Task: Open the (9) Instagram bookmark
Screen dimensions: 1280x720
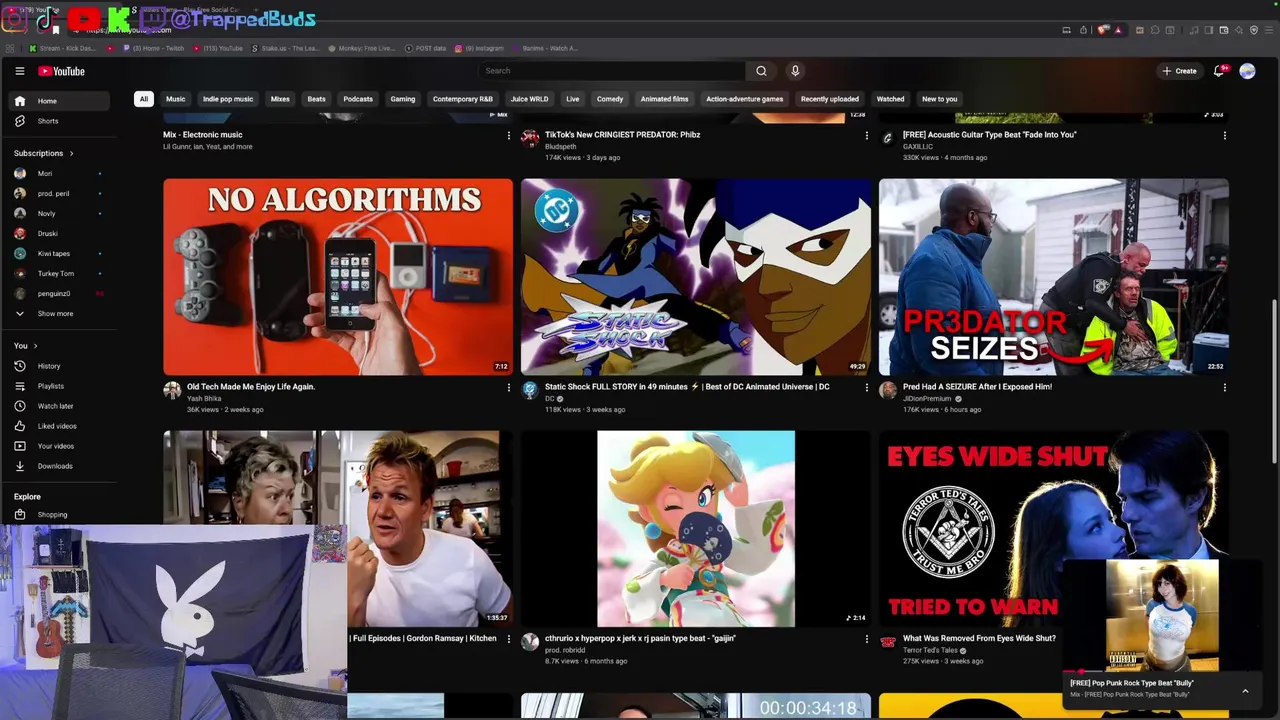Action: coord(479,48)
